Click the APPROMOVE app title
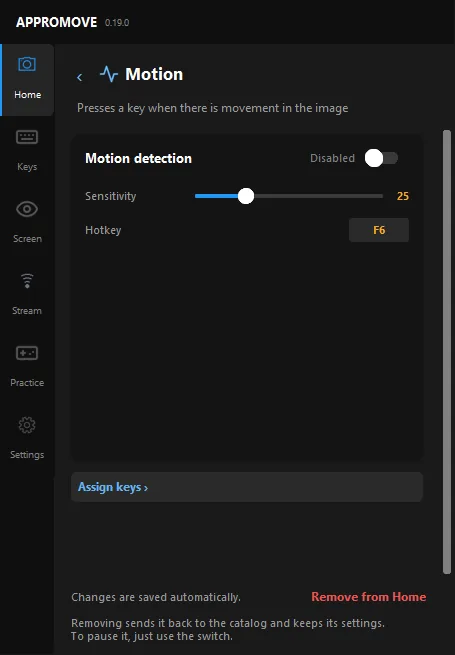Image resolution: width=455 pixels, height=655 pixels. point(56,22)
